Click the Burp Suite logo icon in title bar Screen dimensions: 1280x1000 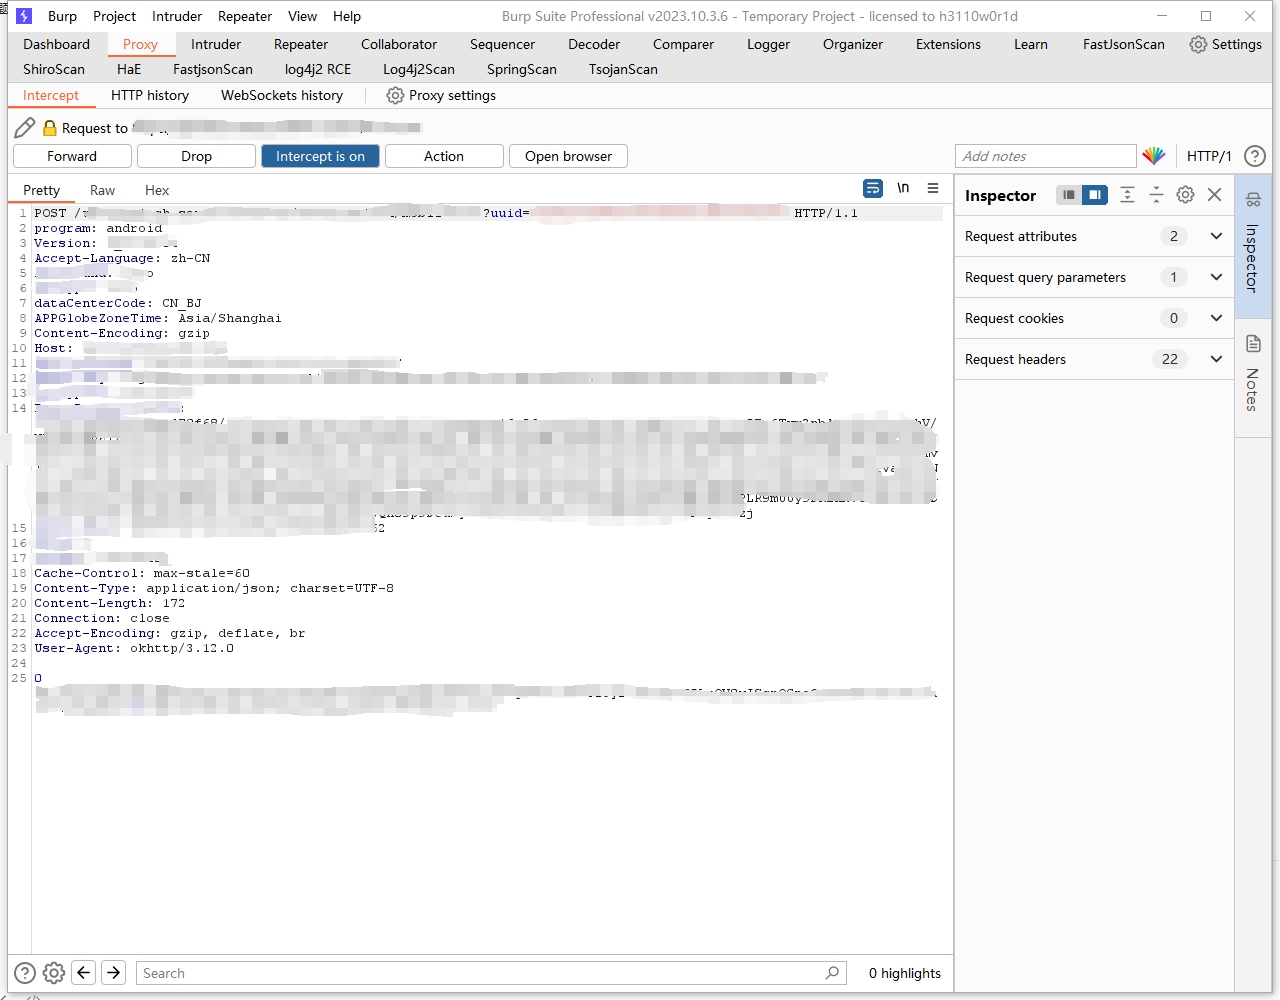pyautogui.click(x=24, y=16)
